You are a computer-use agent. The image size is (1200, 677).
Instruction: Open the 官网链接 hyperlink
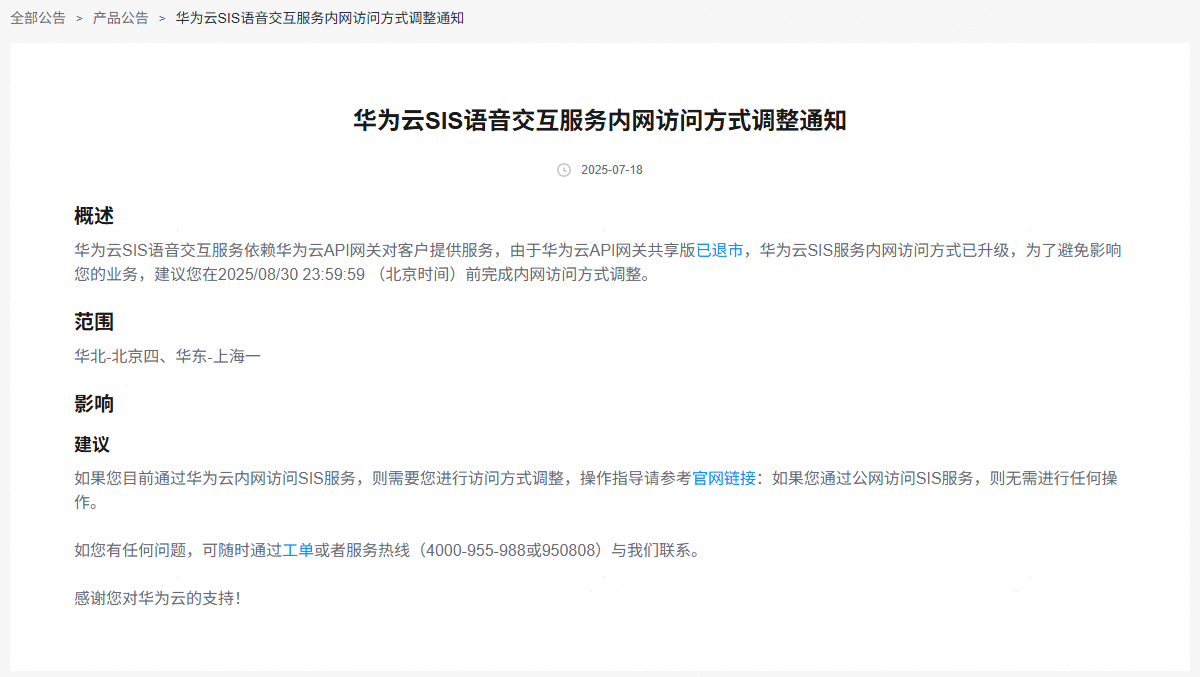725,478
